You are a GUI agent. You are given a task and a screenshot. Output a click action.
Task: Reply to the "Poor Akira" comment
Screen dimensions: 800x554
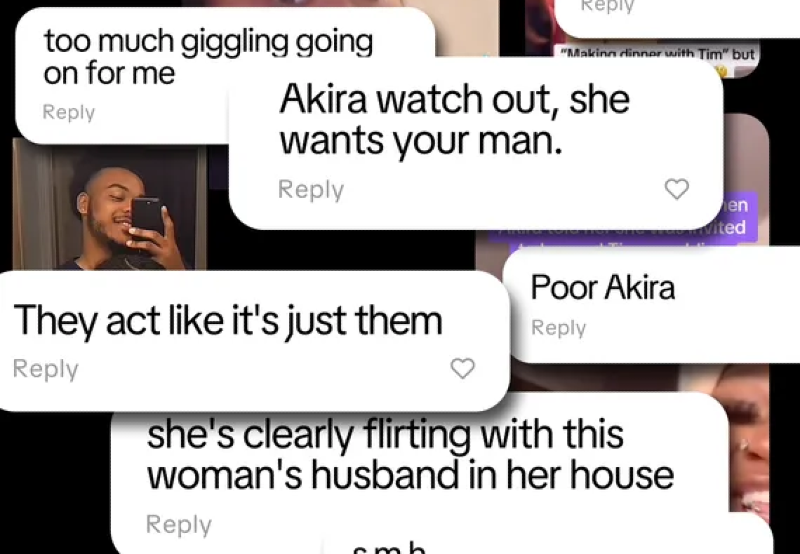tap(559, 328)
